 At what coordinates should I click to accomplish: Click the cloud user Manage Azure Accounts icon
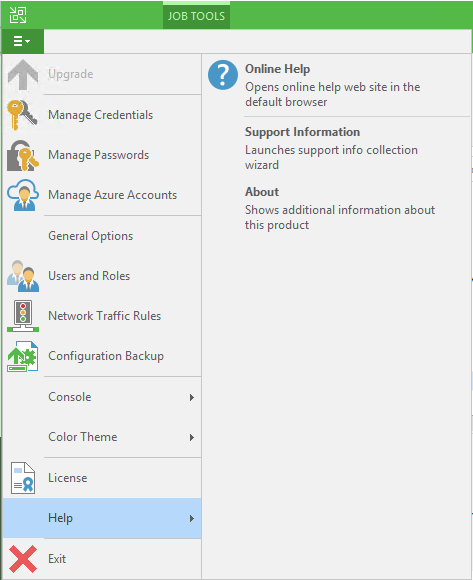[x=23, y=195]
